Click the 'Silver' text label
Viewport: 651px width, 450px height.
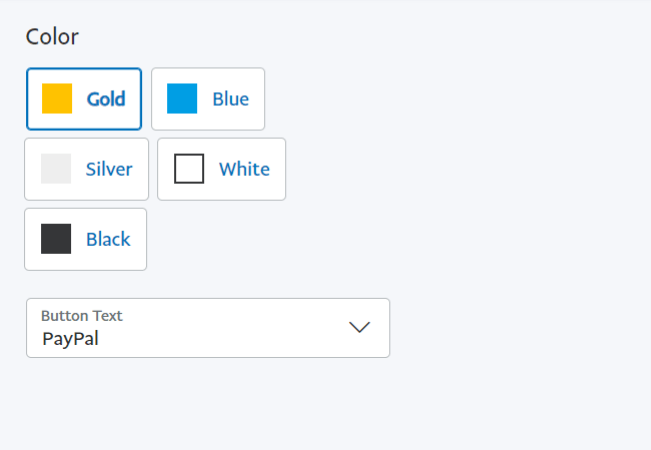click(x=109, y=169)
